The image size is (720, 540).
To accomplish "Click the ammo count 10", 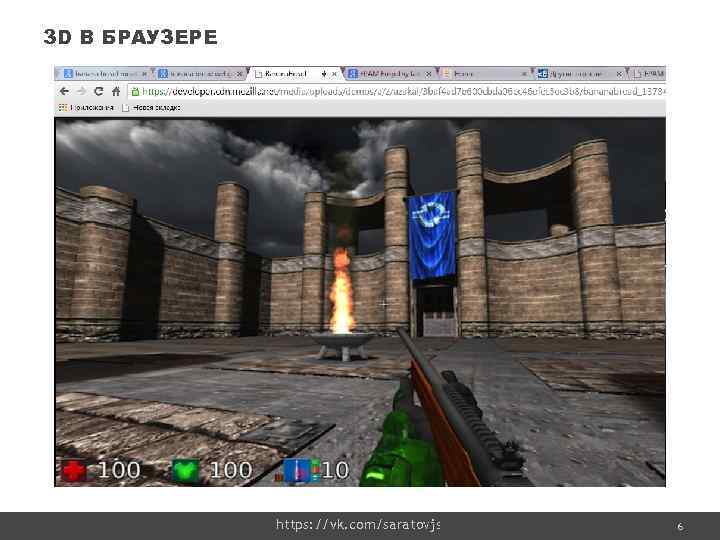I will (x=335, y=470).
